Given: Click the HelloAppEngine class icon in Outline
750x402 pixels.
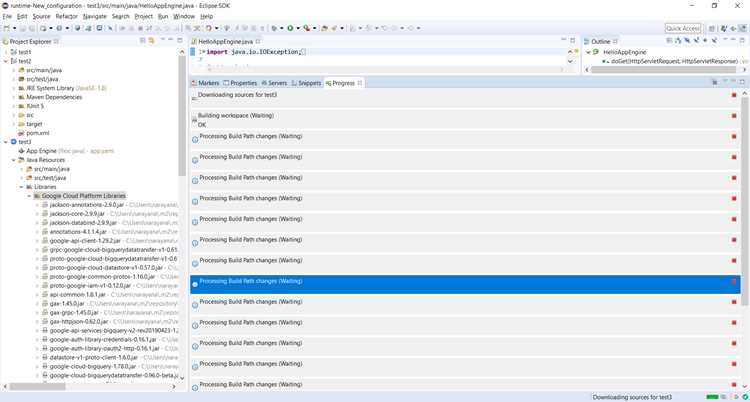Looking at the screenshot, I should (x=596, y=52).
